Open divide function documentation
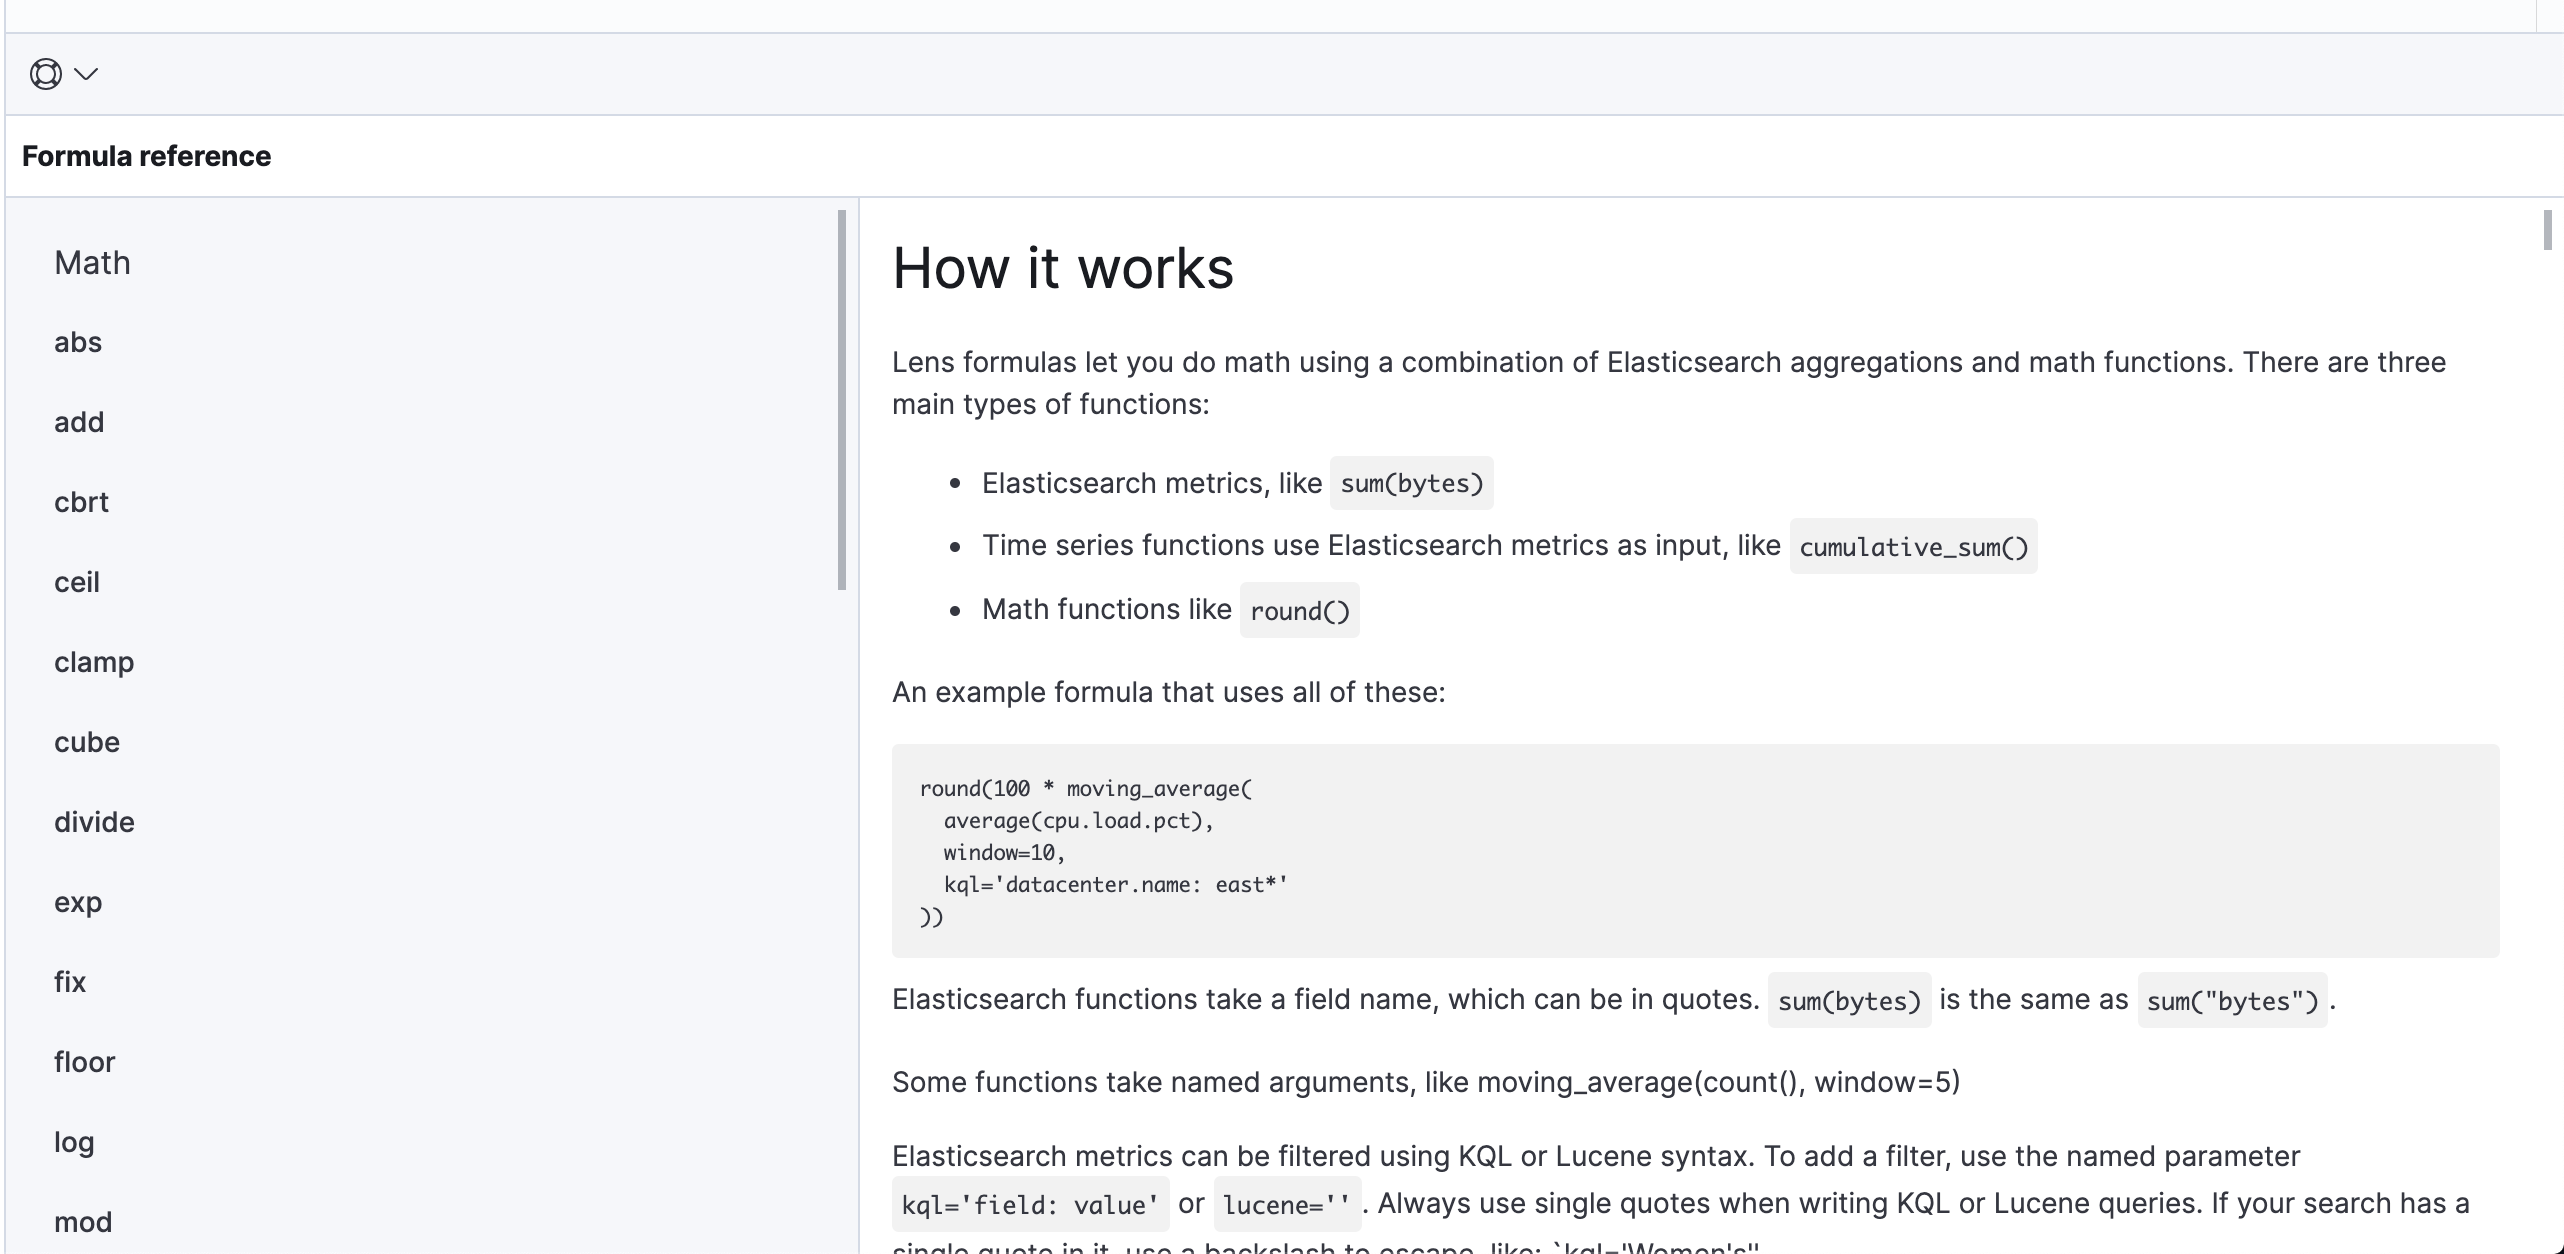Viewport: 2564px width, 1254px height. [94, 822]
